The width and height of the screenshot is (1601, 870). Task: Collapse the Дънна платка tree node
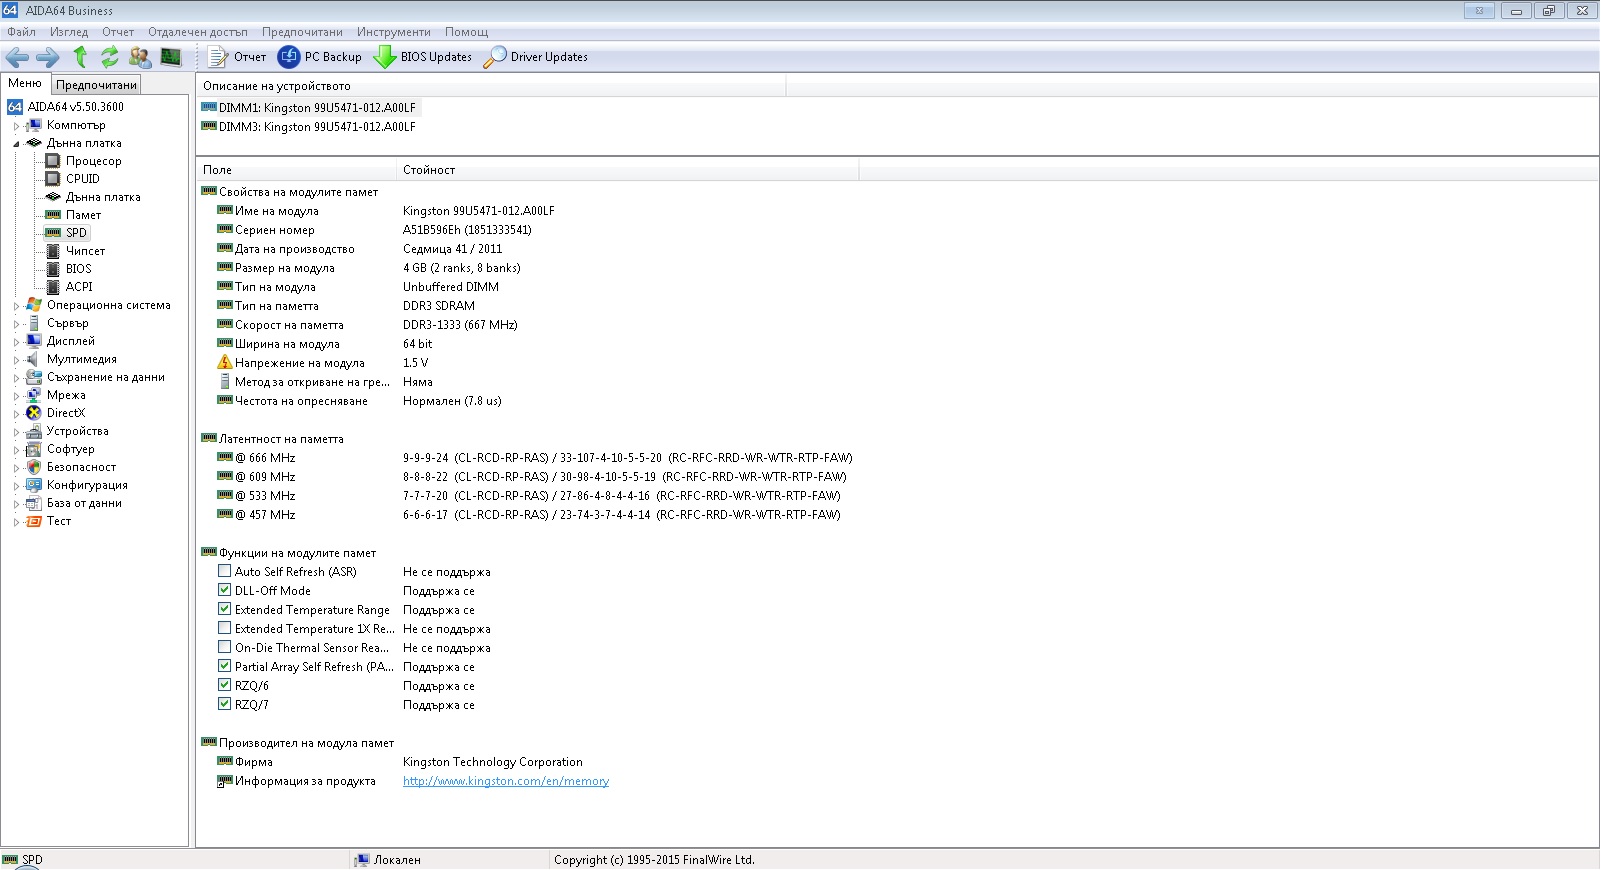click(x=16, y=144)
